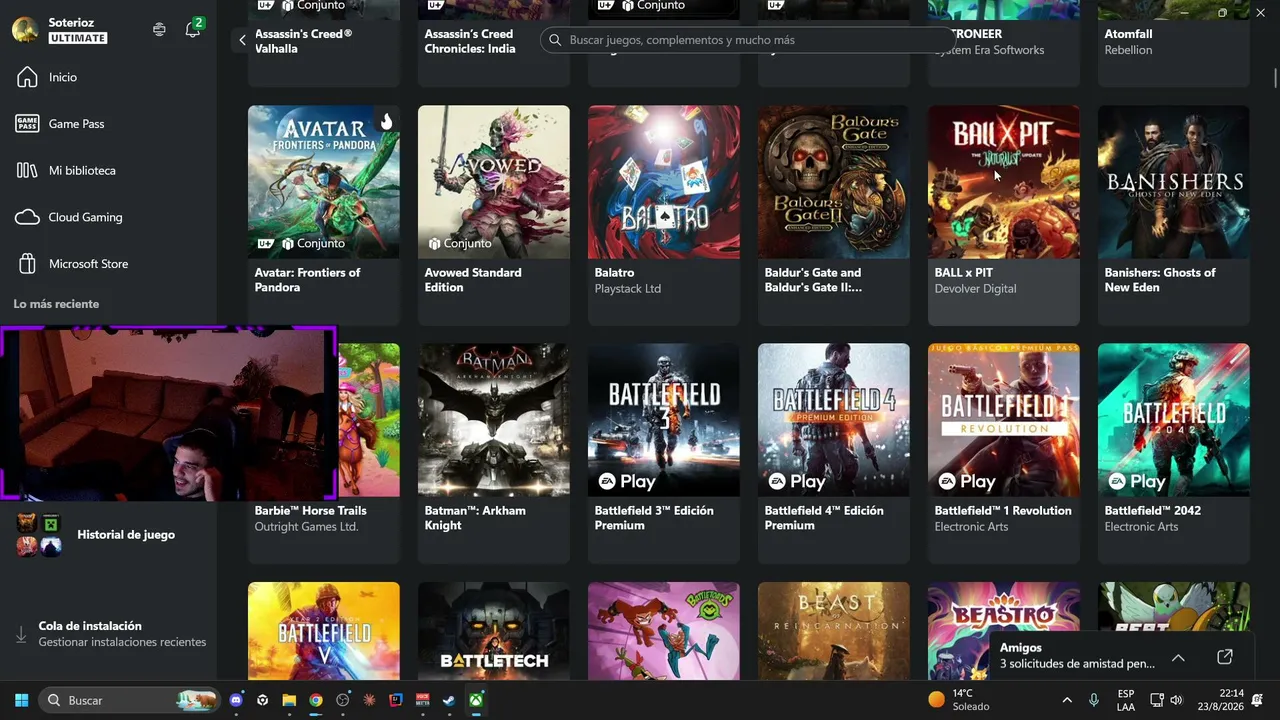Viewport: 1280px width, 720px height.
Task: Open the Battlefield 2042 cover
Action: click(x=1174, y=420)
